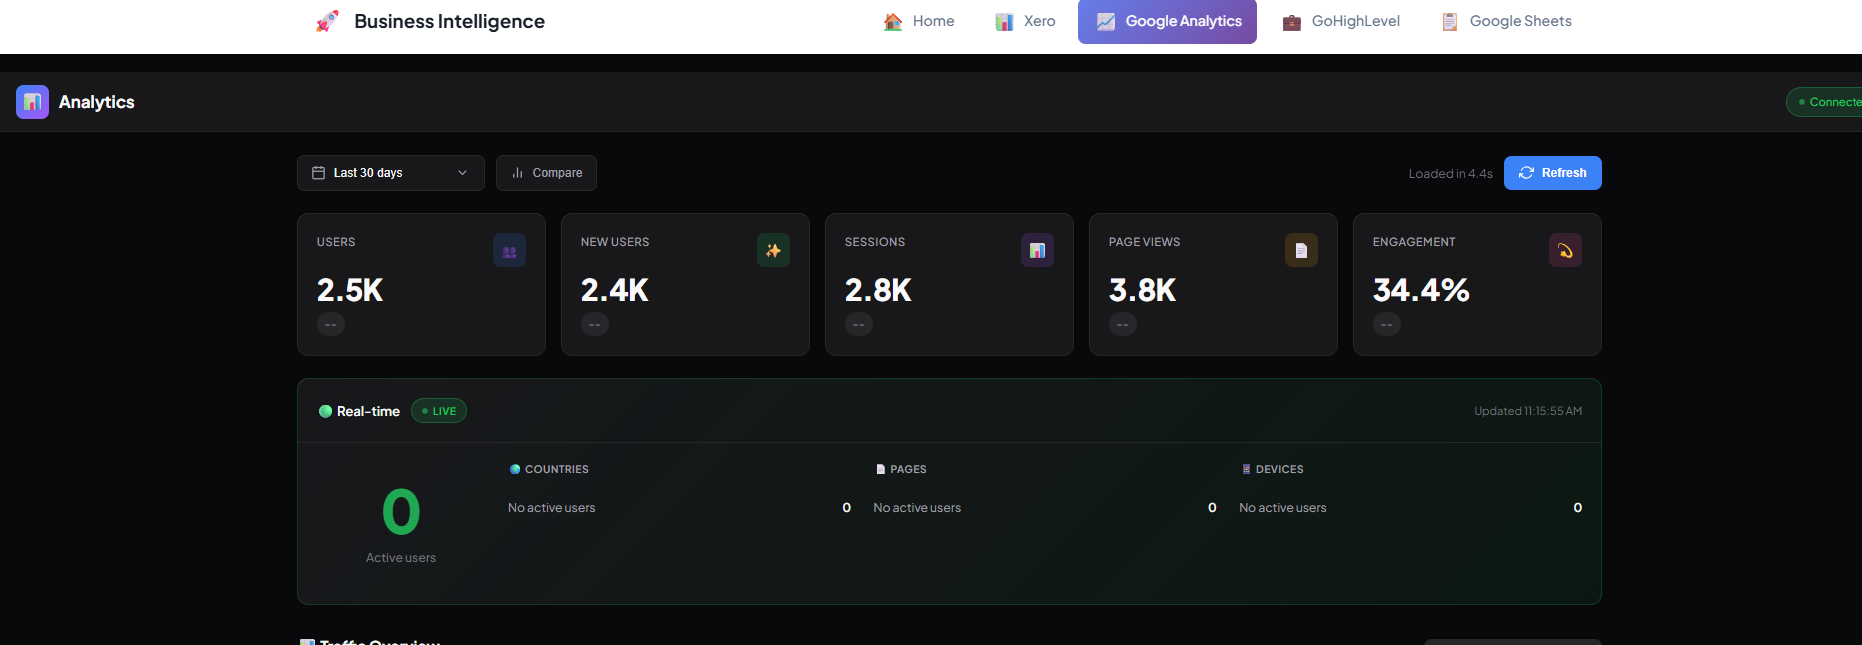Image resolution: width=1862 pixels, height=645 pixels.
Task: Click the LIVE indicator badge
Action: point(439,411)
